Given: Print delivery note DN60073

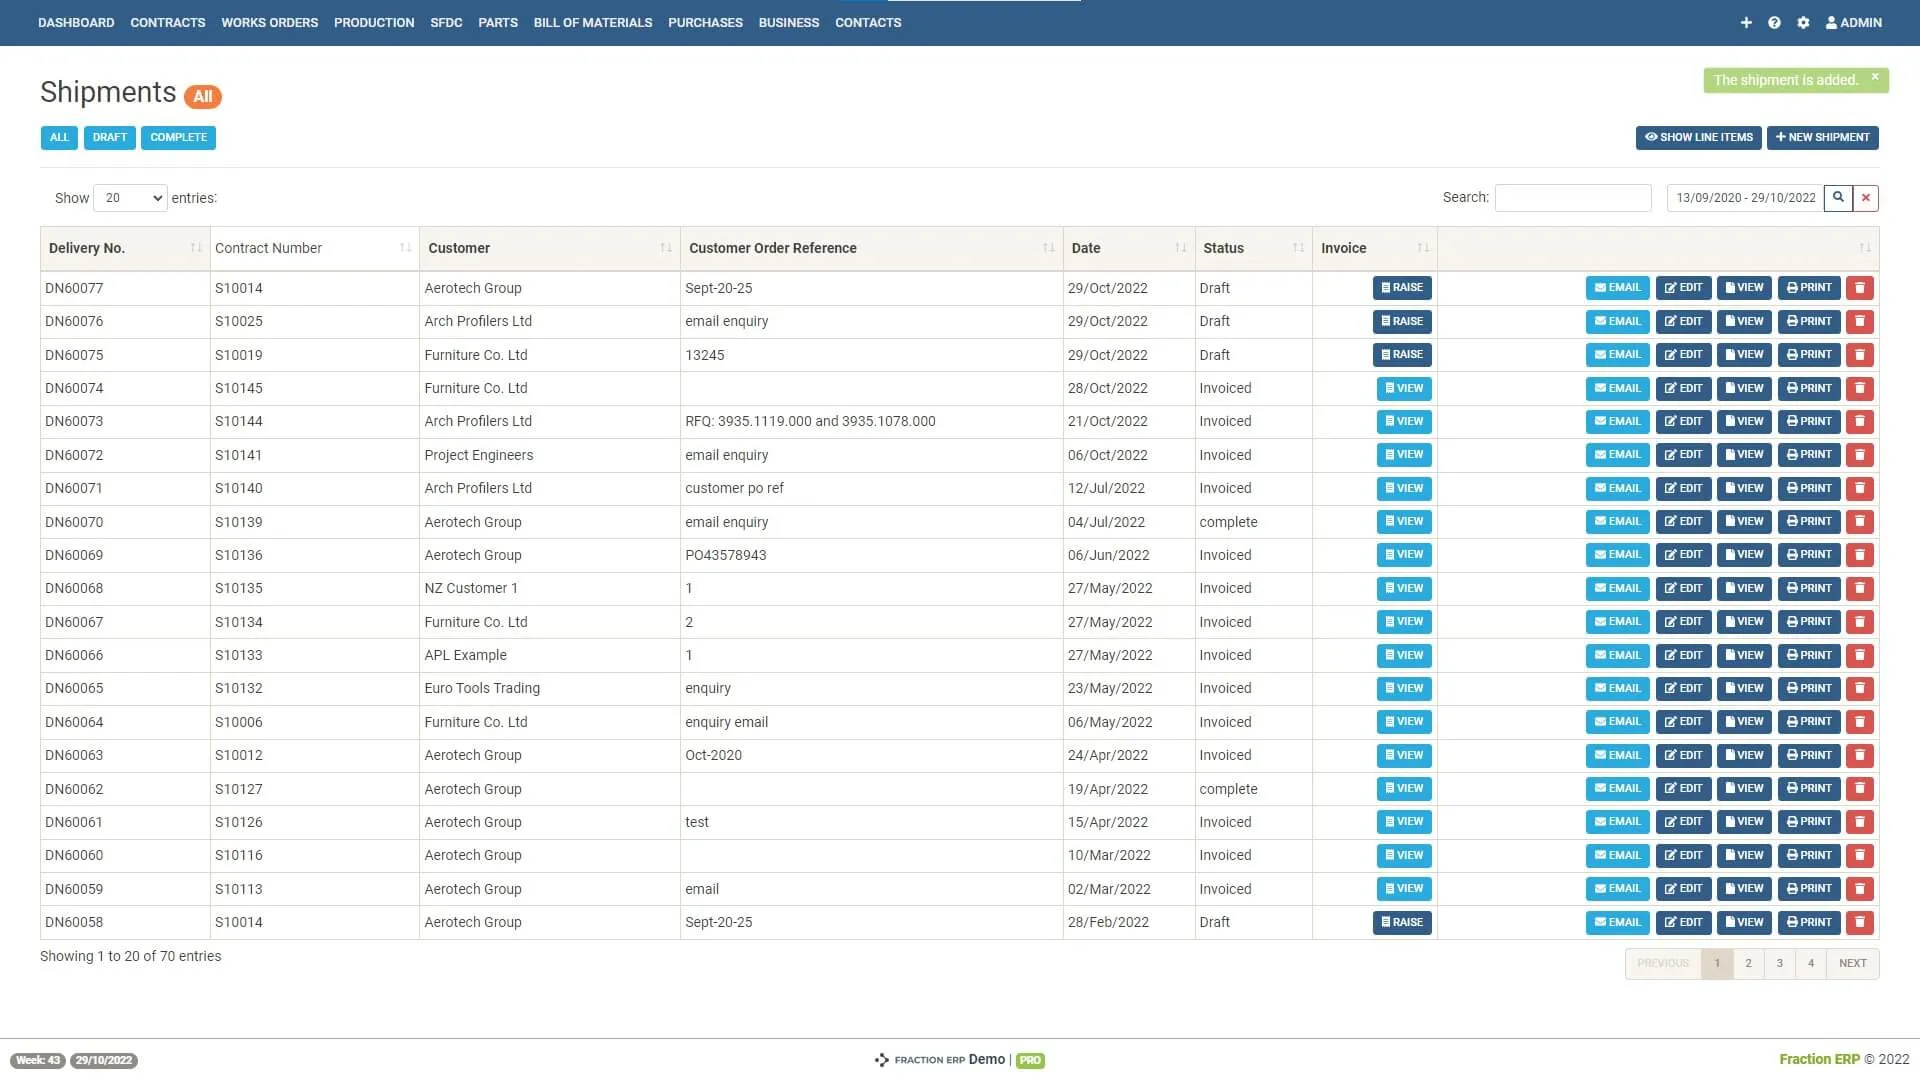Looking at the screenshot, I should tap(1808, 422).
